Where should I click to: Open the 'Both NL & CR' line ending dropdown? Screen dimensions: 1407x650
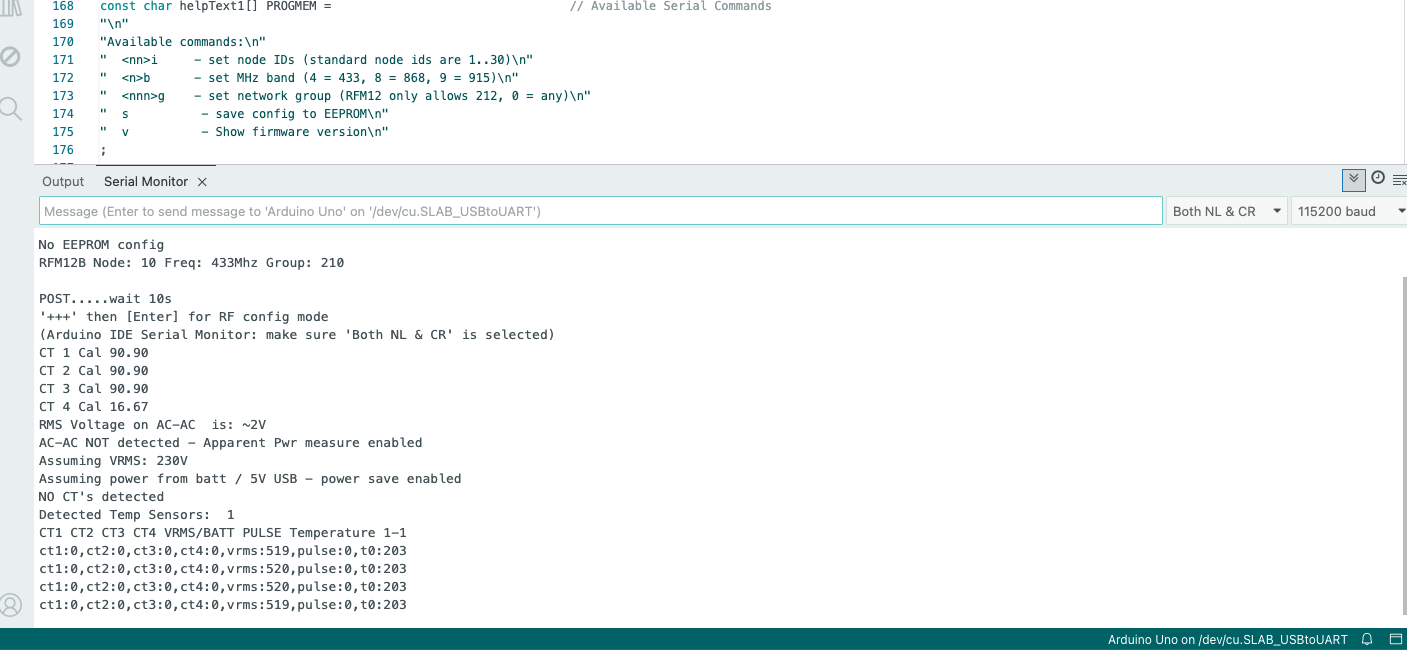click(x=1226, y=211)
